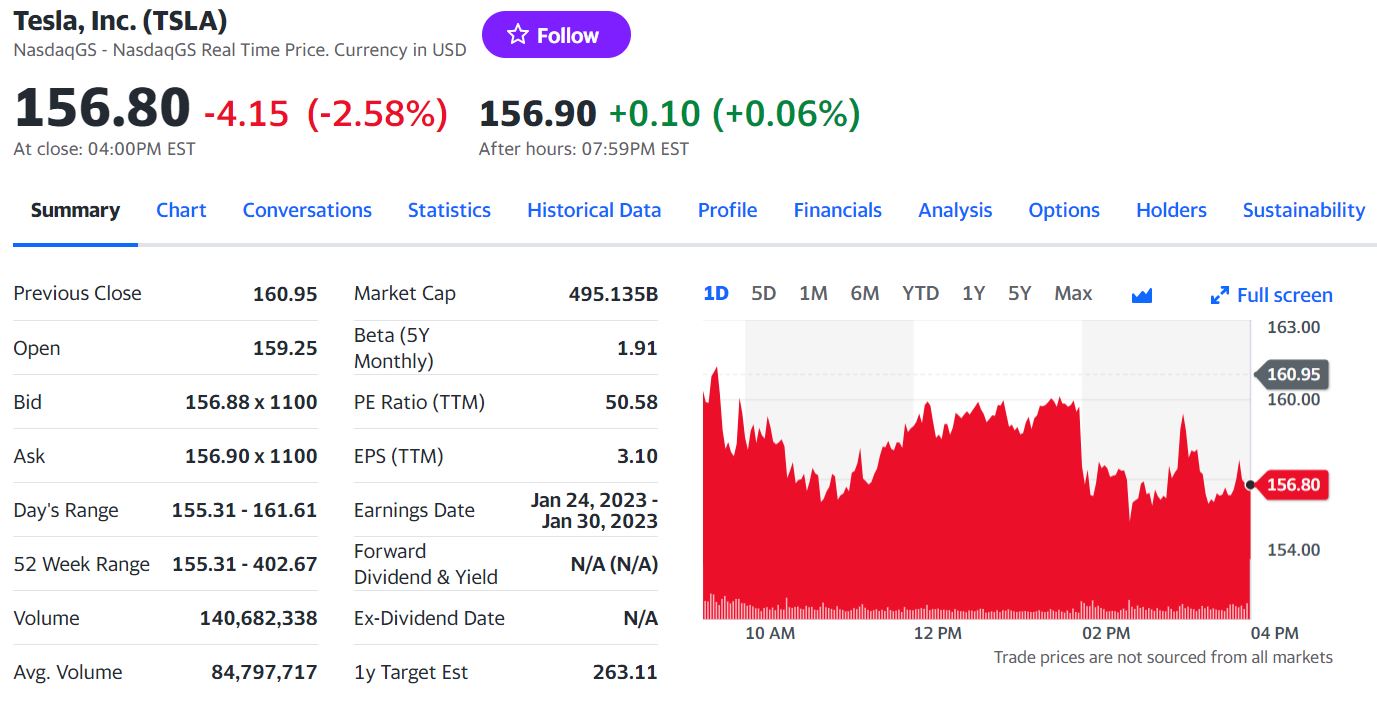
Task: Open the Statistics tab
Action: [x=449, y=210]
